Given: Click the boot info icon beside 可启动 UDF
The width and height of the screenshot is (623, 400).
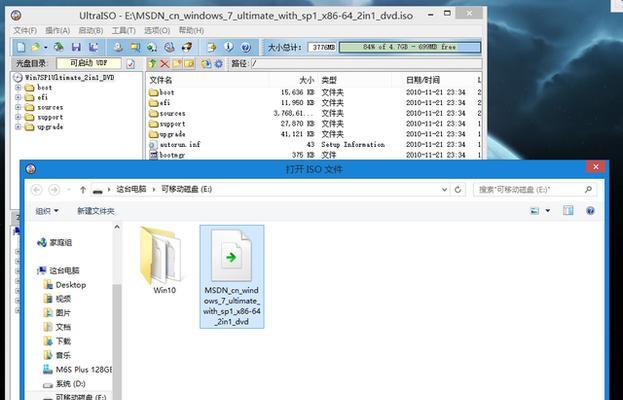Looking at the screenshot, I should 131,64.
